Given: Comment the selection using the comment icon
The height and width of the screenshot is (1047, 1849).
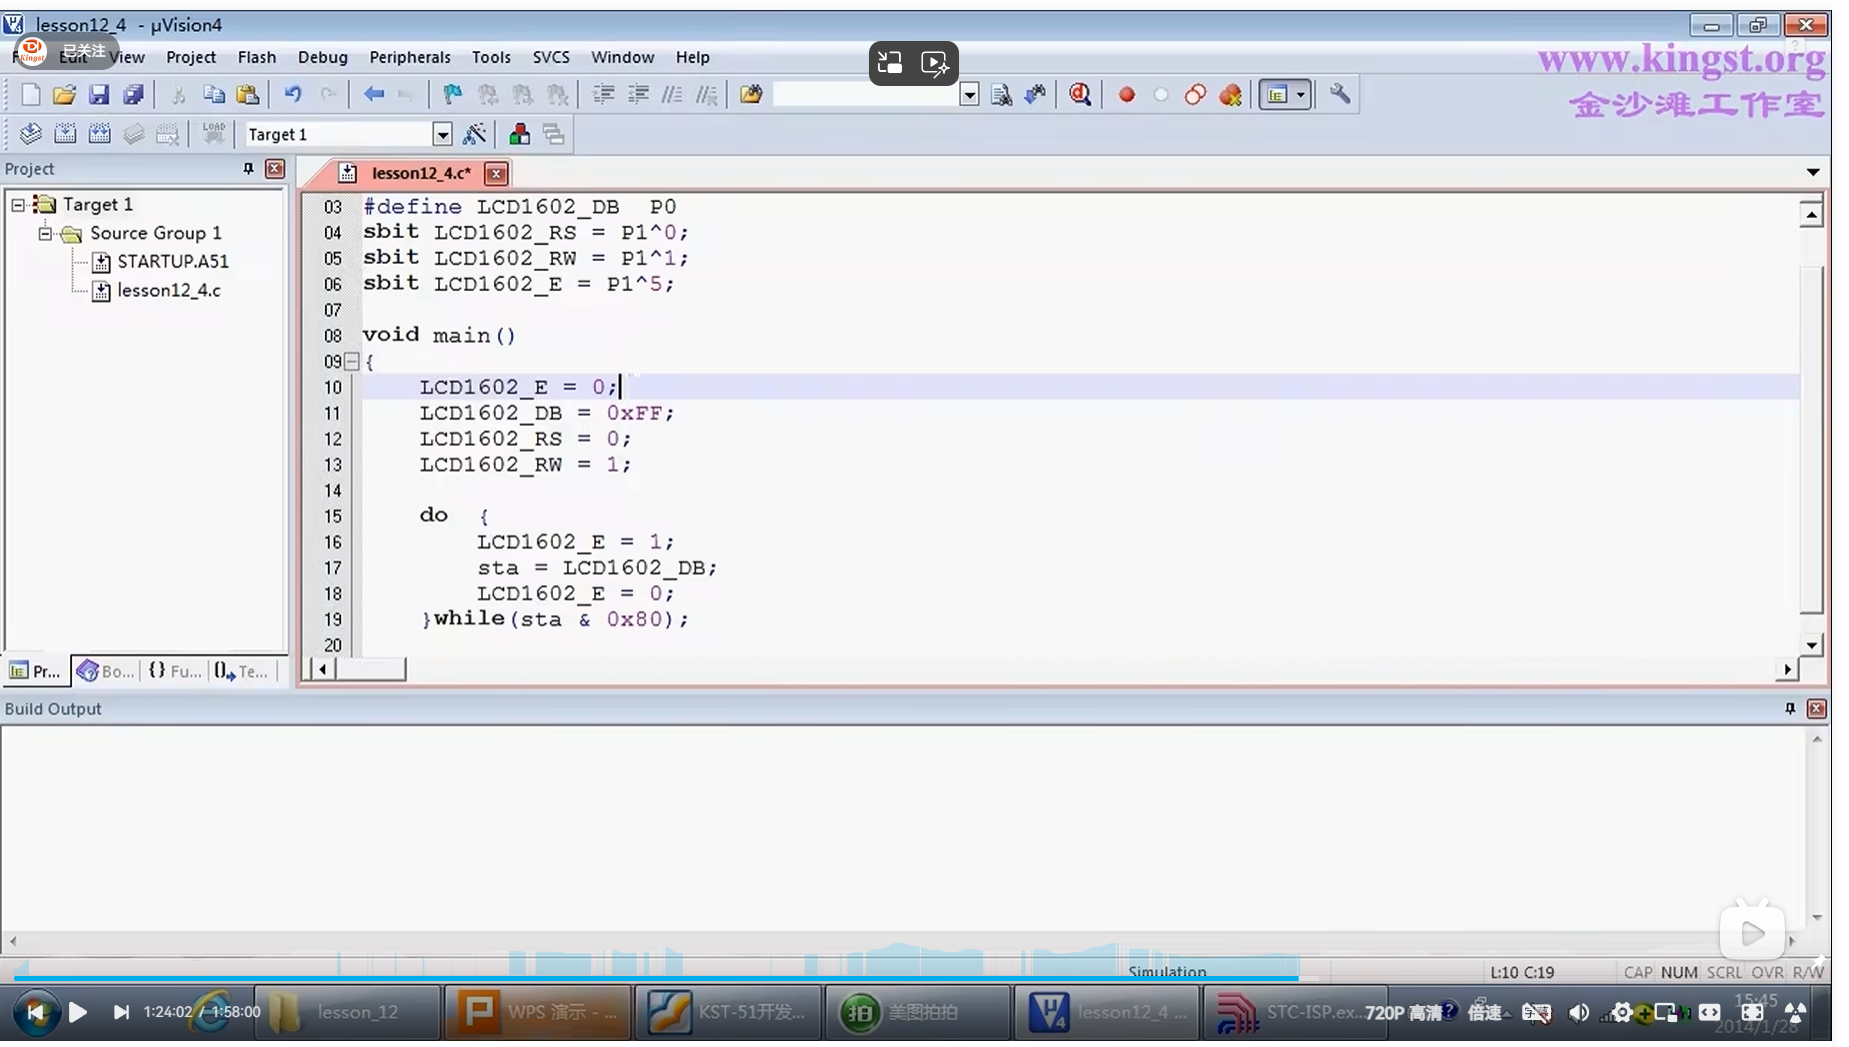Looking at the screenshot, I should pyautogui.click(x=672, y=95).
